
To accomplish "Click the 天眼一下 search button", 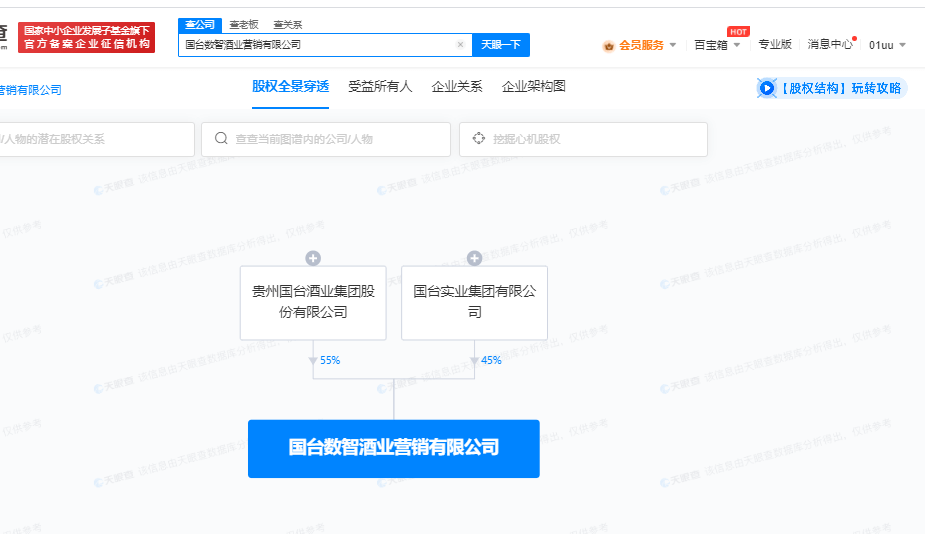I will [501, 45].
